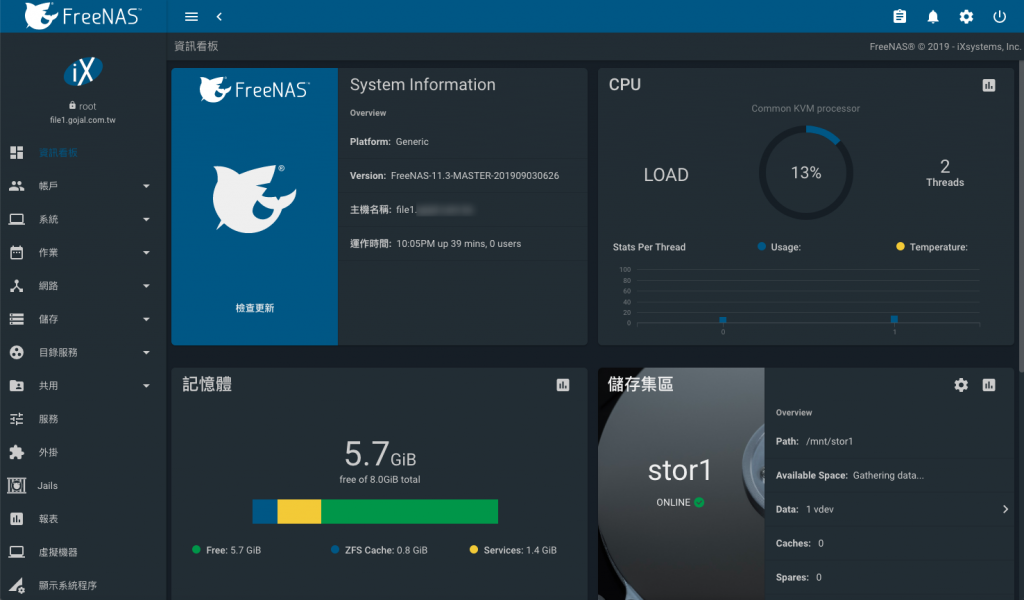The height and width of the screenshot is (600, 1024).
Task: Click the FreeNAS logo in header
Action: click(x=83, y=16)
